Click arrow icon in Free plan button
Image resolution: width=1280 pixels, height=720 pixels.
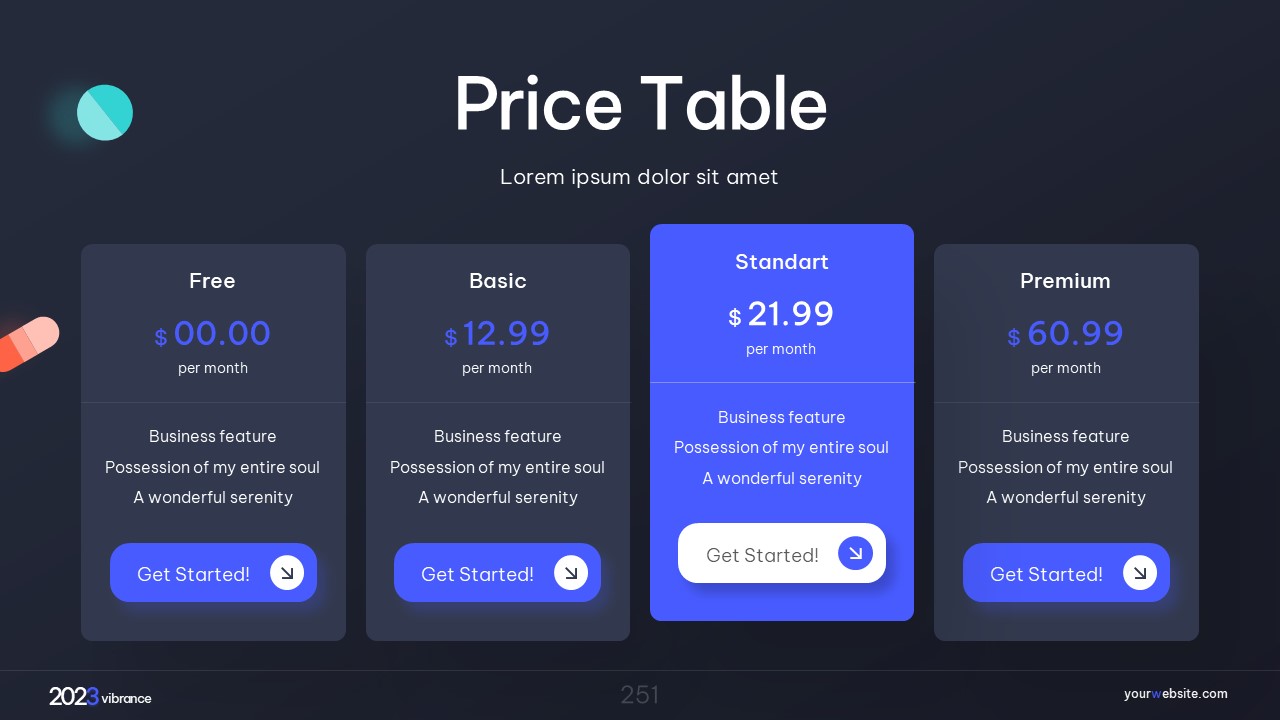(x=287, y=573)
